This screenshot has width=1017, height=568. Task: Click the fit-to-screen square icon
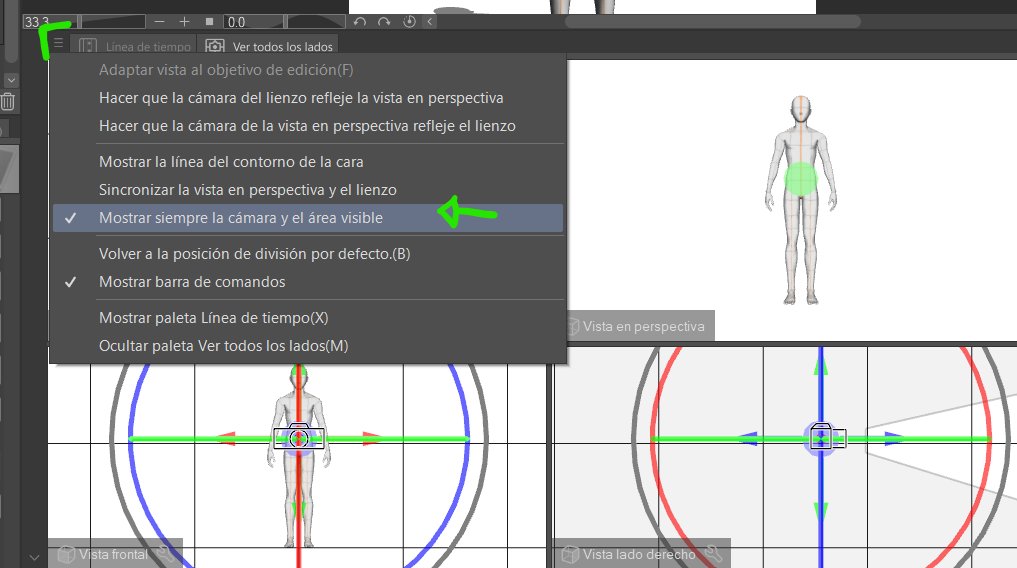point(209,21)
